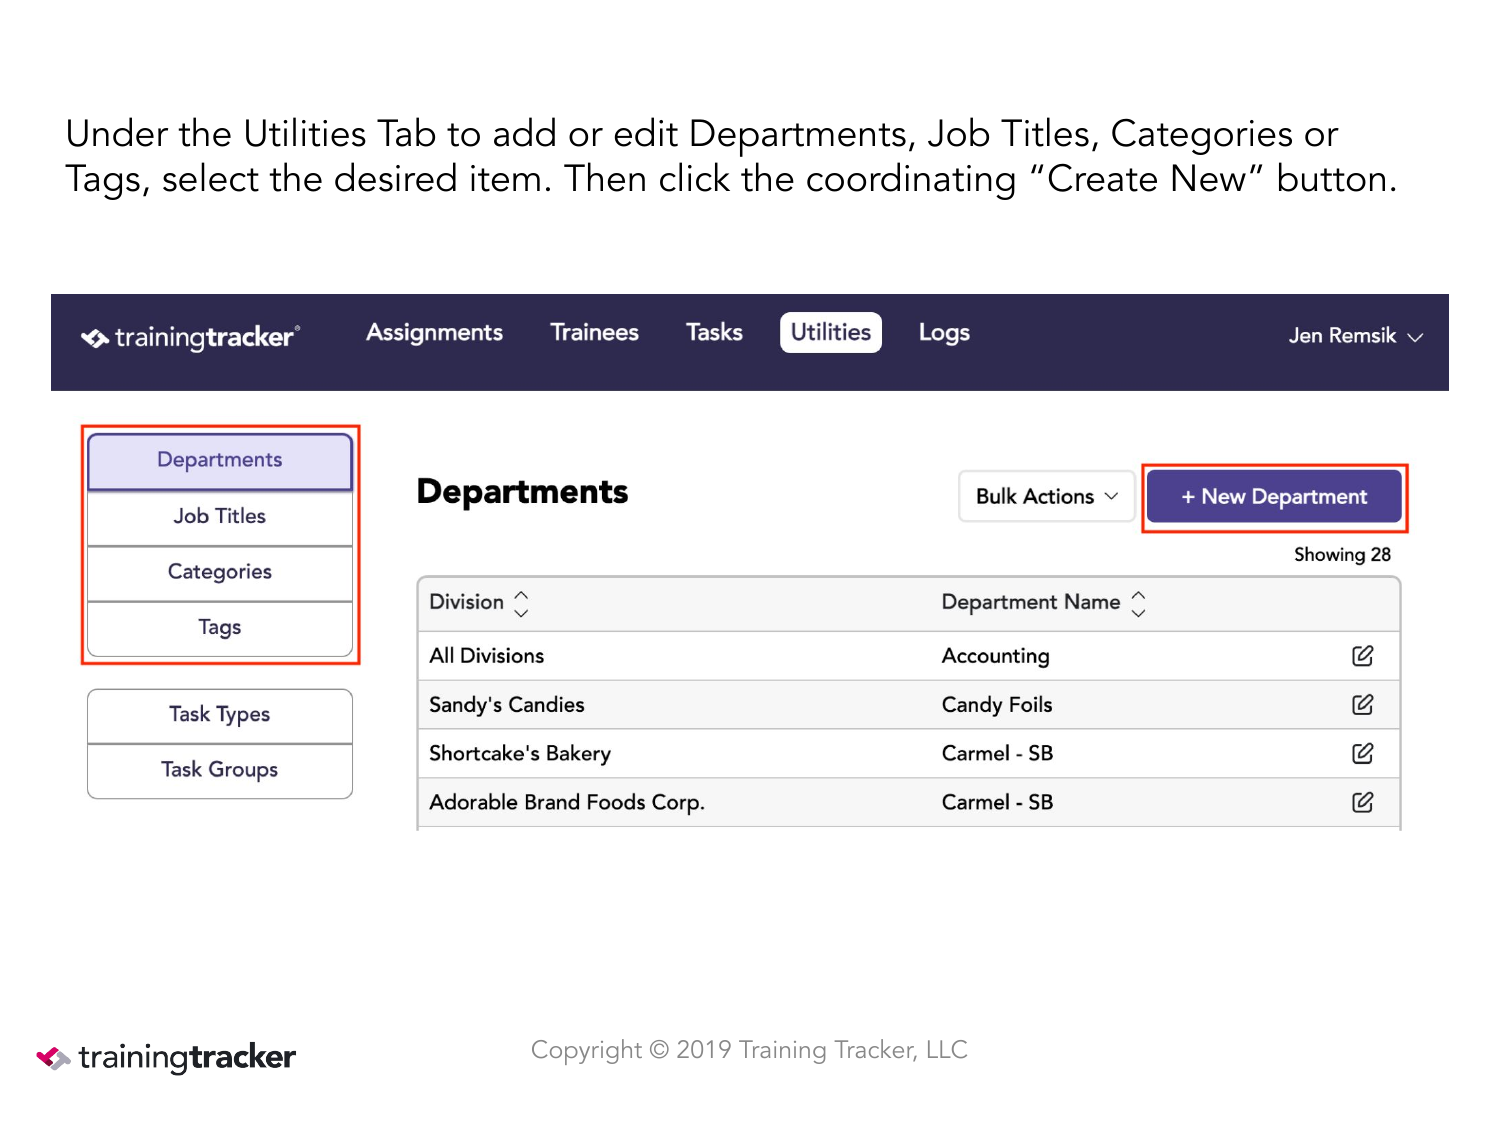Image resolution: width=1500 pixels, height=1125 pixels.
Task: Open the Jen Remsik user menu
Action: [1355, 336]
